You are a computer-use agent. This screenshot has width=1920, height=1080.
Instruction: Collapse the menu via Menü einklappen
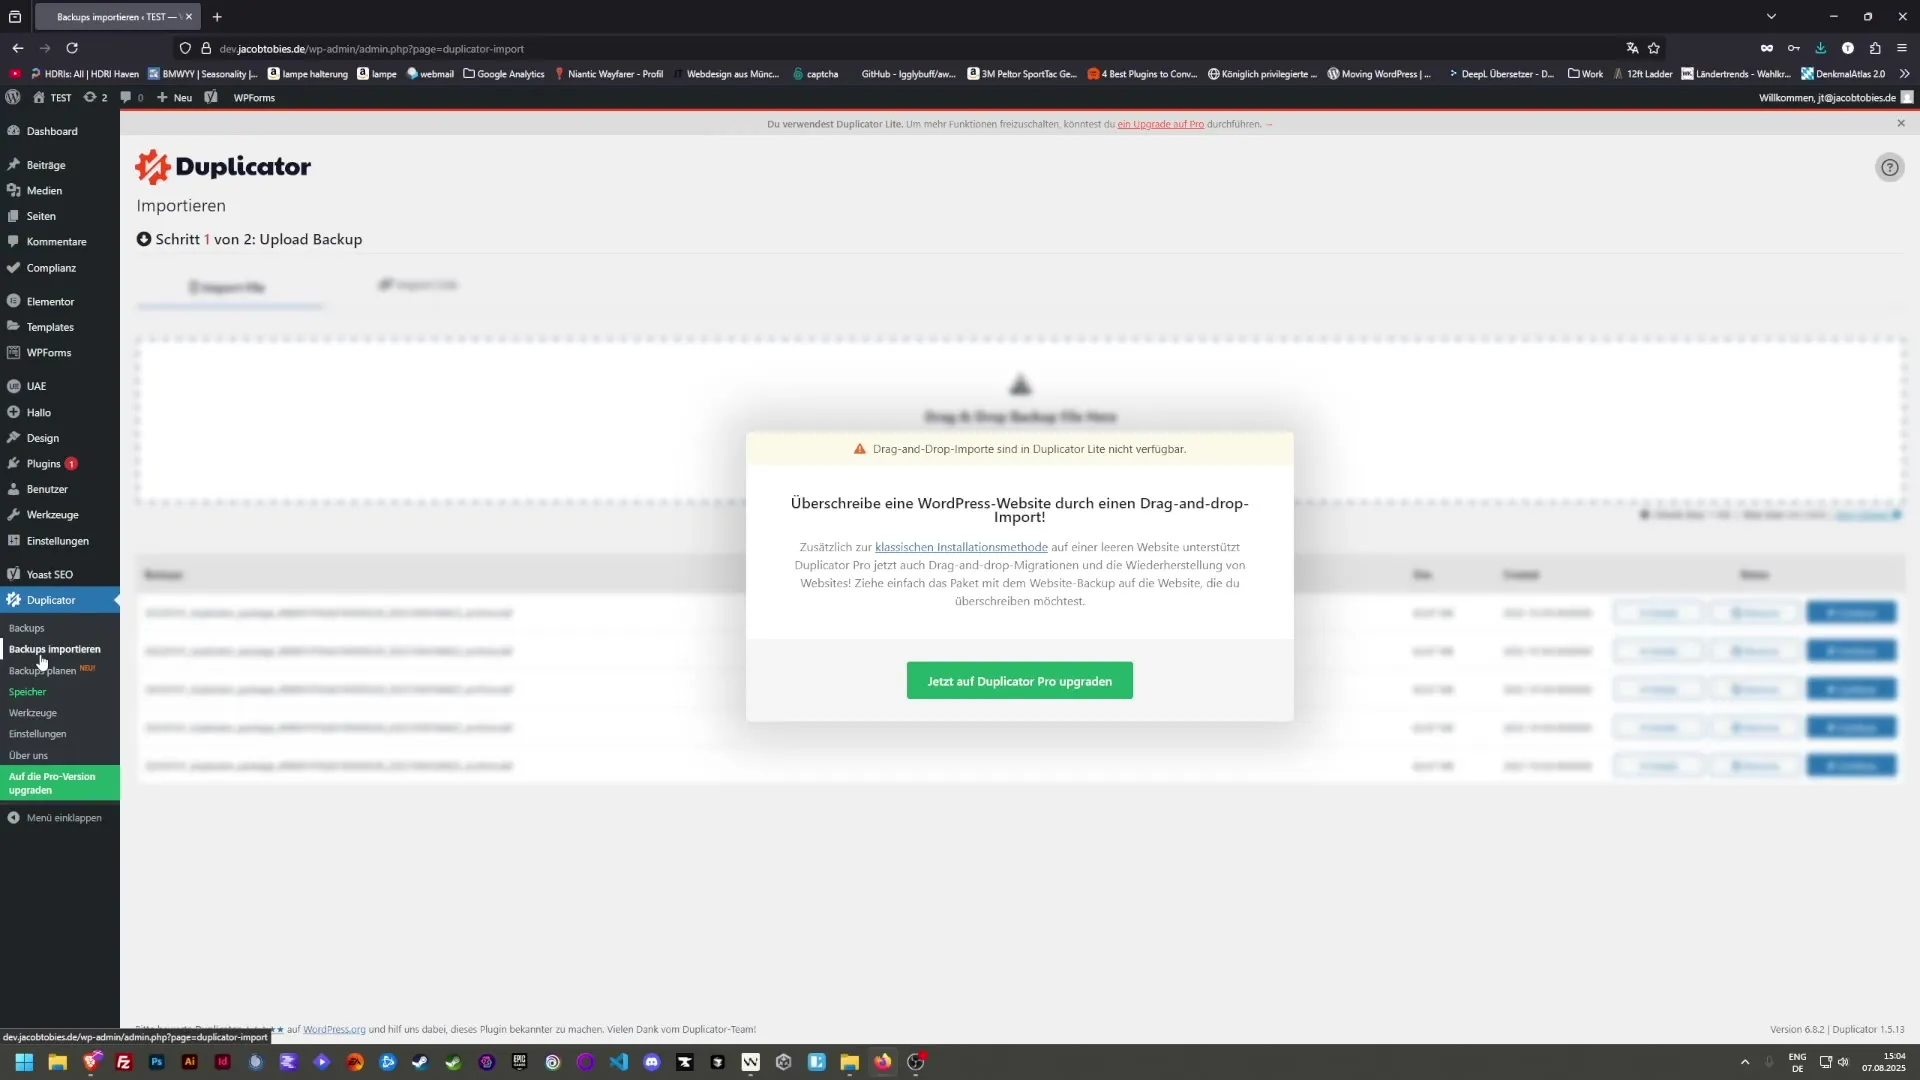(62, 817)
